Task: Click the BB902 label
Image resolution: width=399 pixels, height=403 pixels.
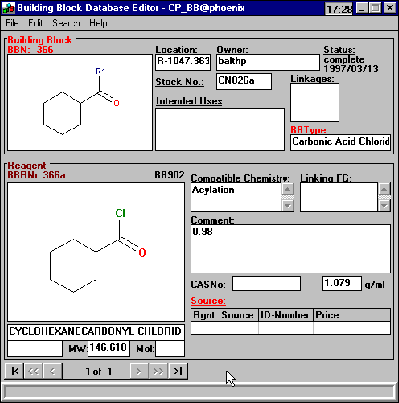Action: point(169,175)
